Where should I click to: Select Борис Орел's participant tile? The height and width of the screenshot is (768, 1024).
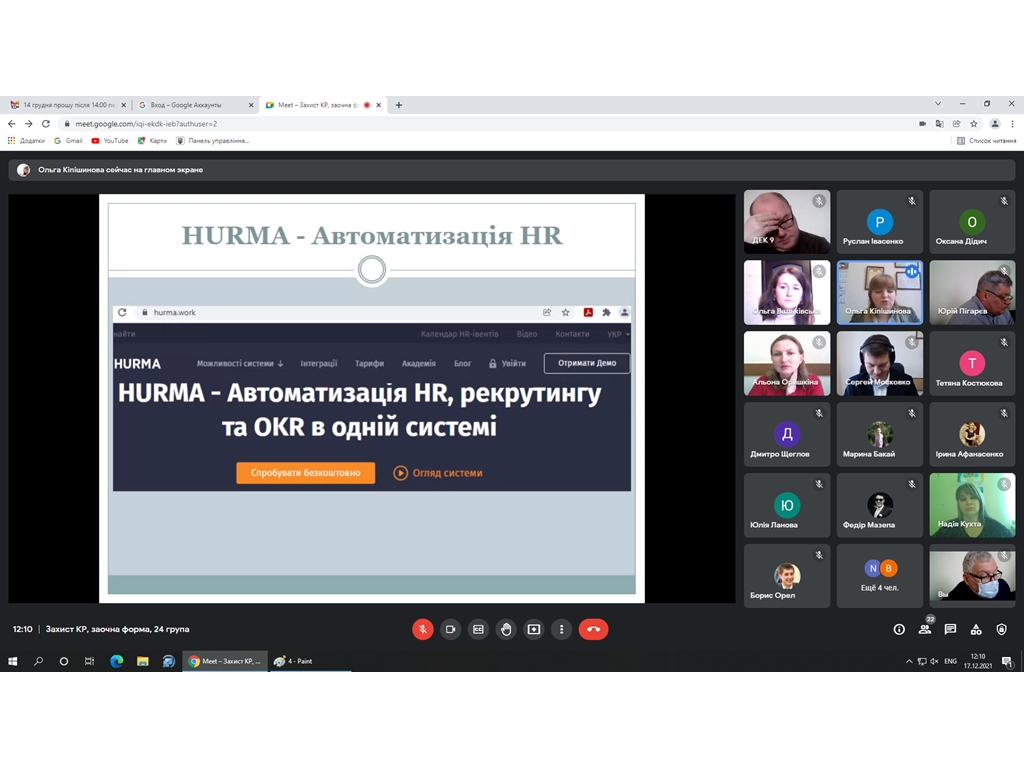pos(787,576)
